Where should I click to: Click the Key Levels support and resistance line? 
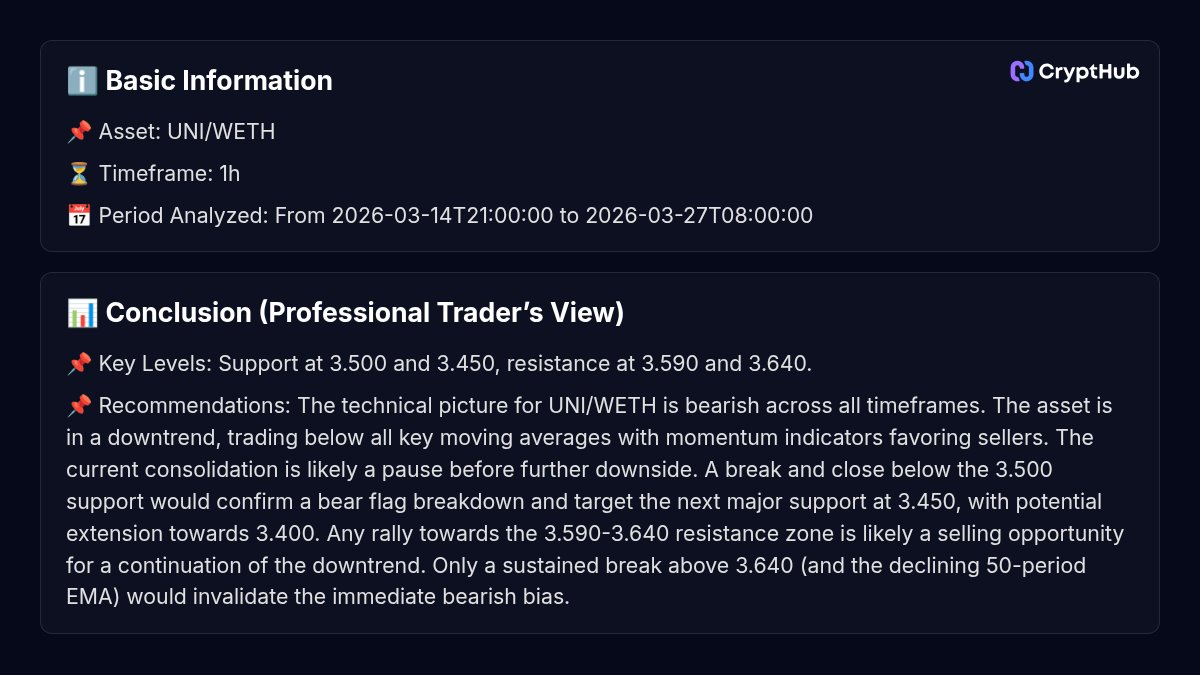[455, 364]
